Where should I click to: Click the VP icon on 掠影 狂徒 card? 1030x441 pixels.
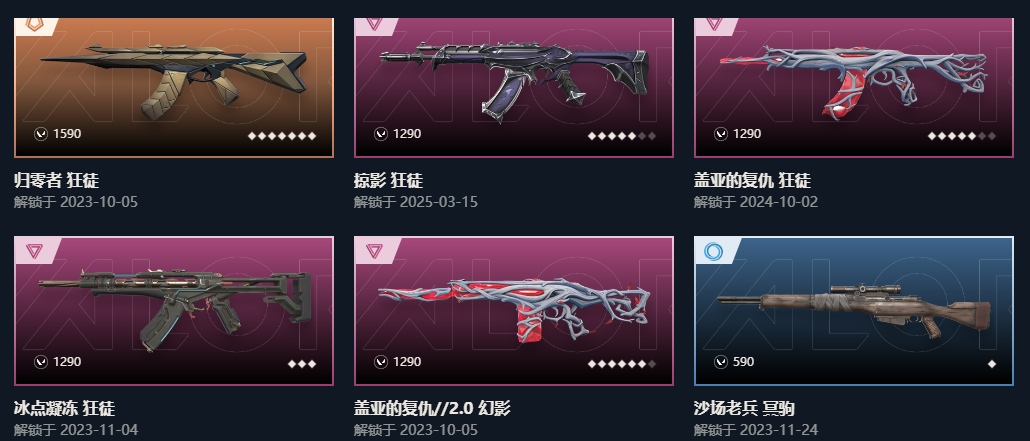[381, 134]
